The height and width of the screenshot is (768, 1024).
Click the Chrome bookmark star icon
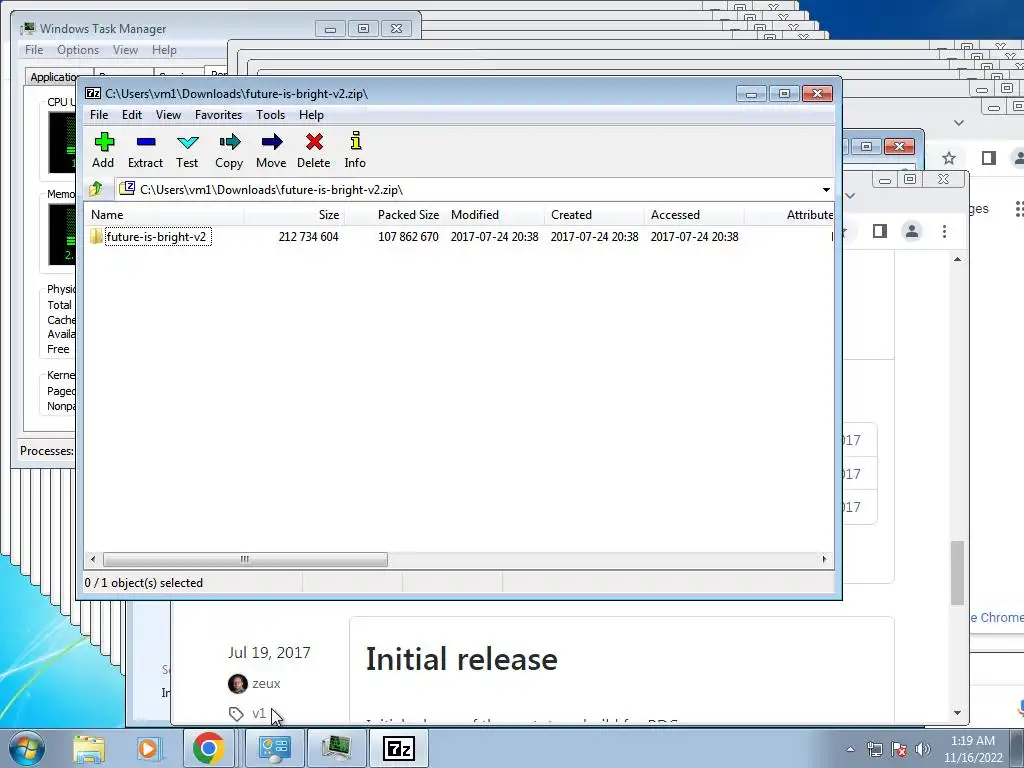949,158
